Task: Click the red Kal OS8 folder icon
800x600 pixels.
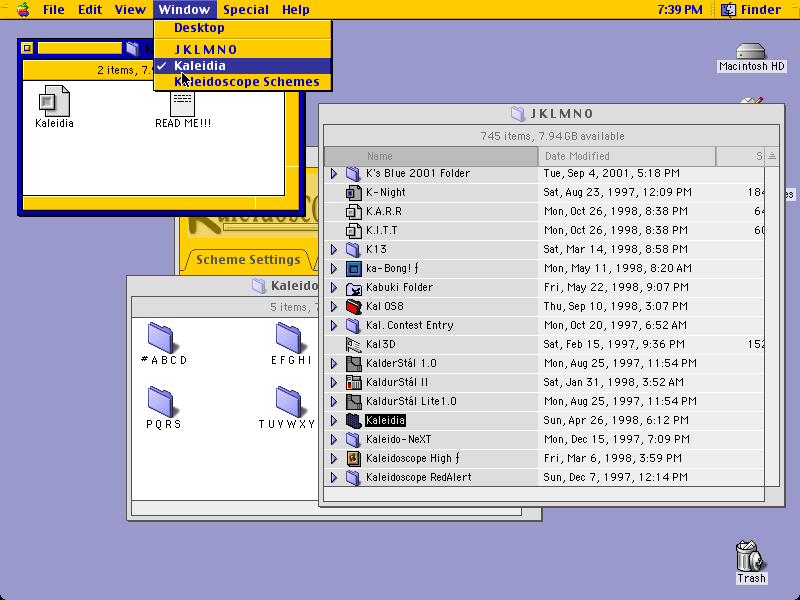Action: pos(353,307)
